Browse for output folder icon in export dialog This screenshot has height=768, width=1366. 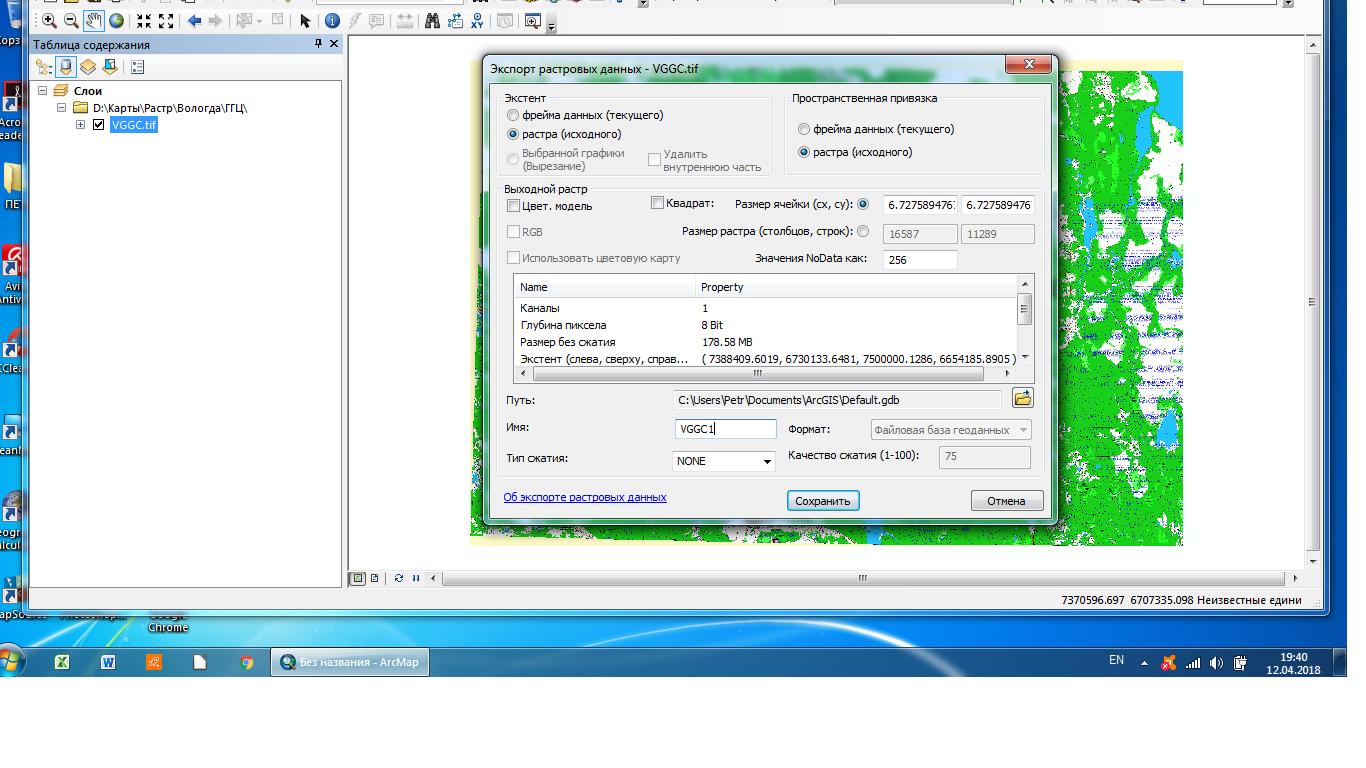(x=1022, y=398)
